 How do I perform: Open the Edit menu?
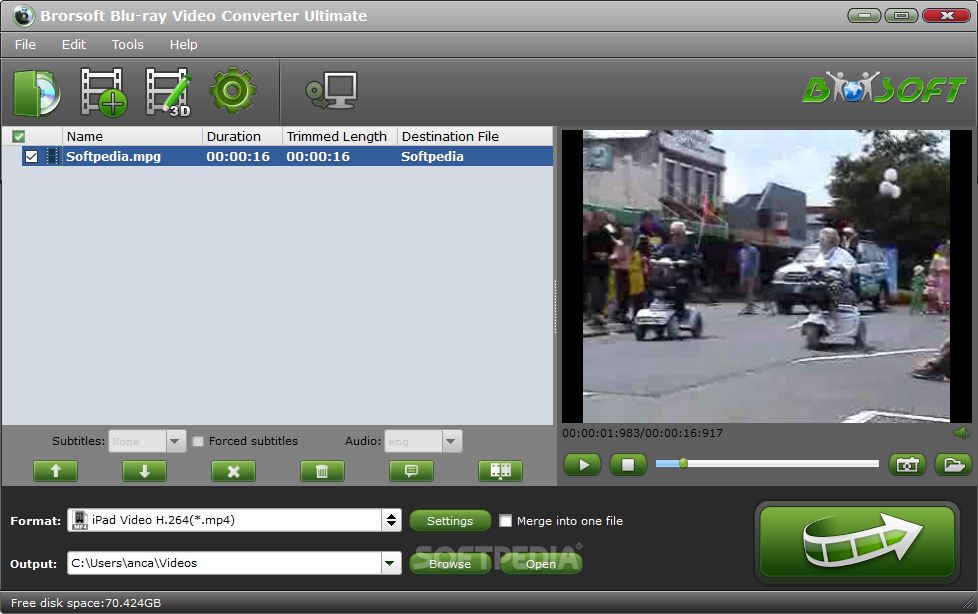tap(74, 44)
